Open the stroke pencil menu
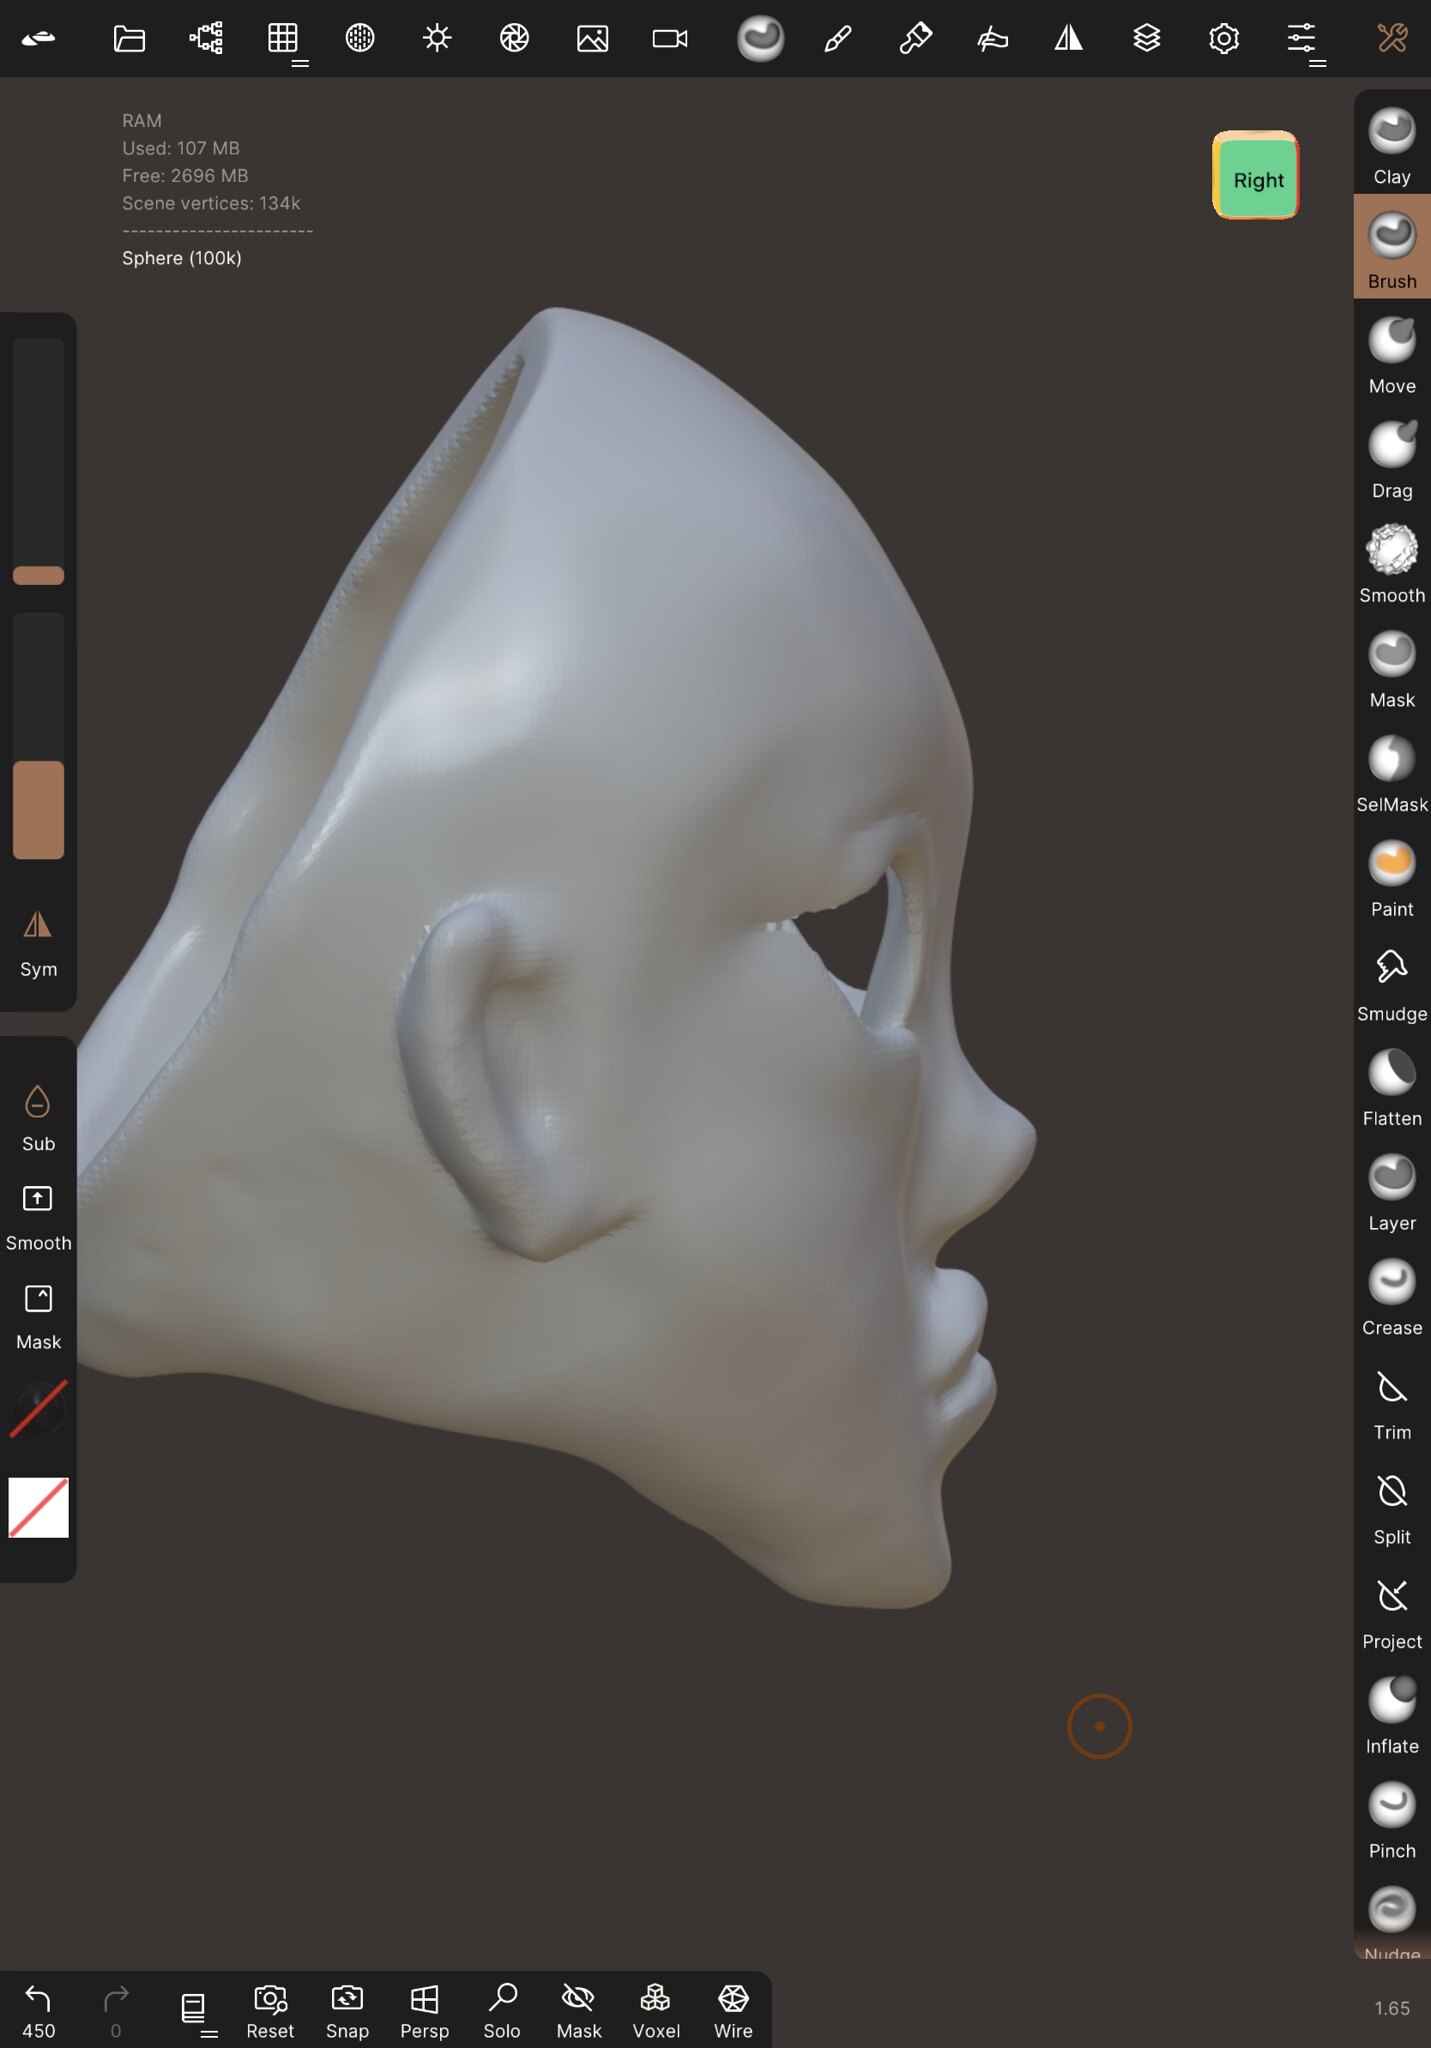The width and height of the screenshot is (1431, 2048). [838, 38]
